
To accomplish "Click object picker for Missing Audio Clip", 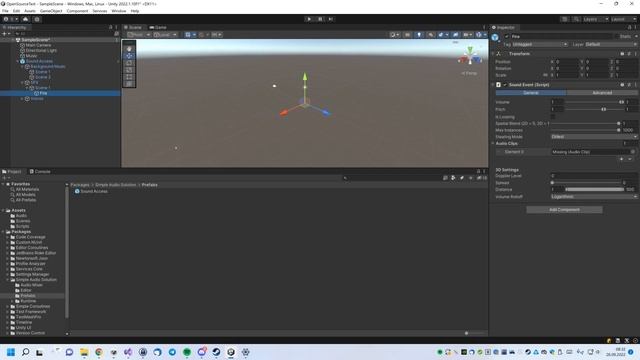I will [632, 151].
